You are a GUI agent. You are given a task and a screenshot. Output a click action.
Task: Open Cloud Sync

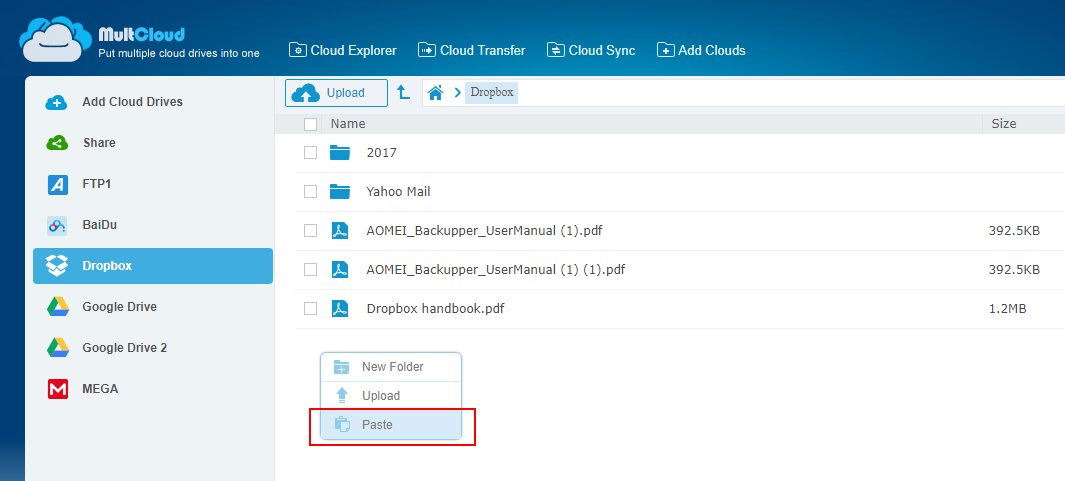point(591,50)
